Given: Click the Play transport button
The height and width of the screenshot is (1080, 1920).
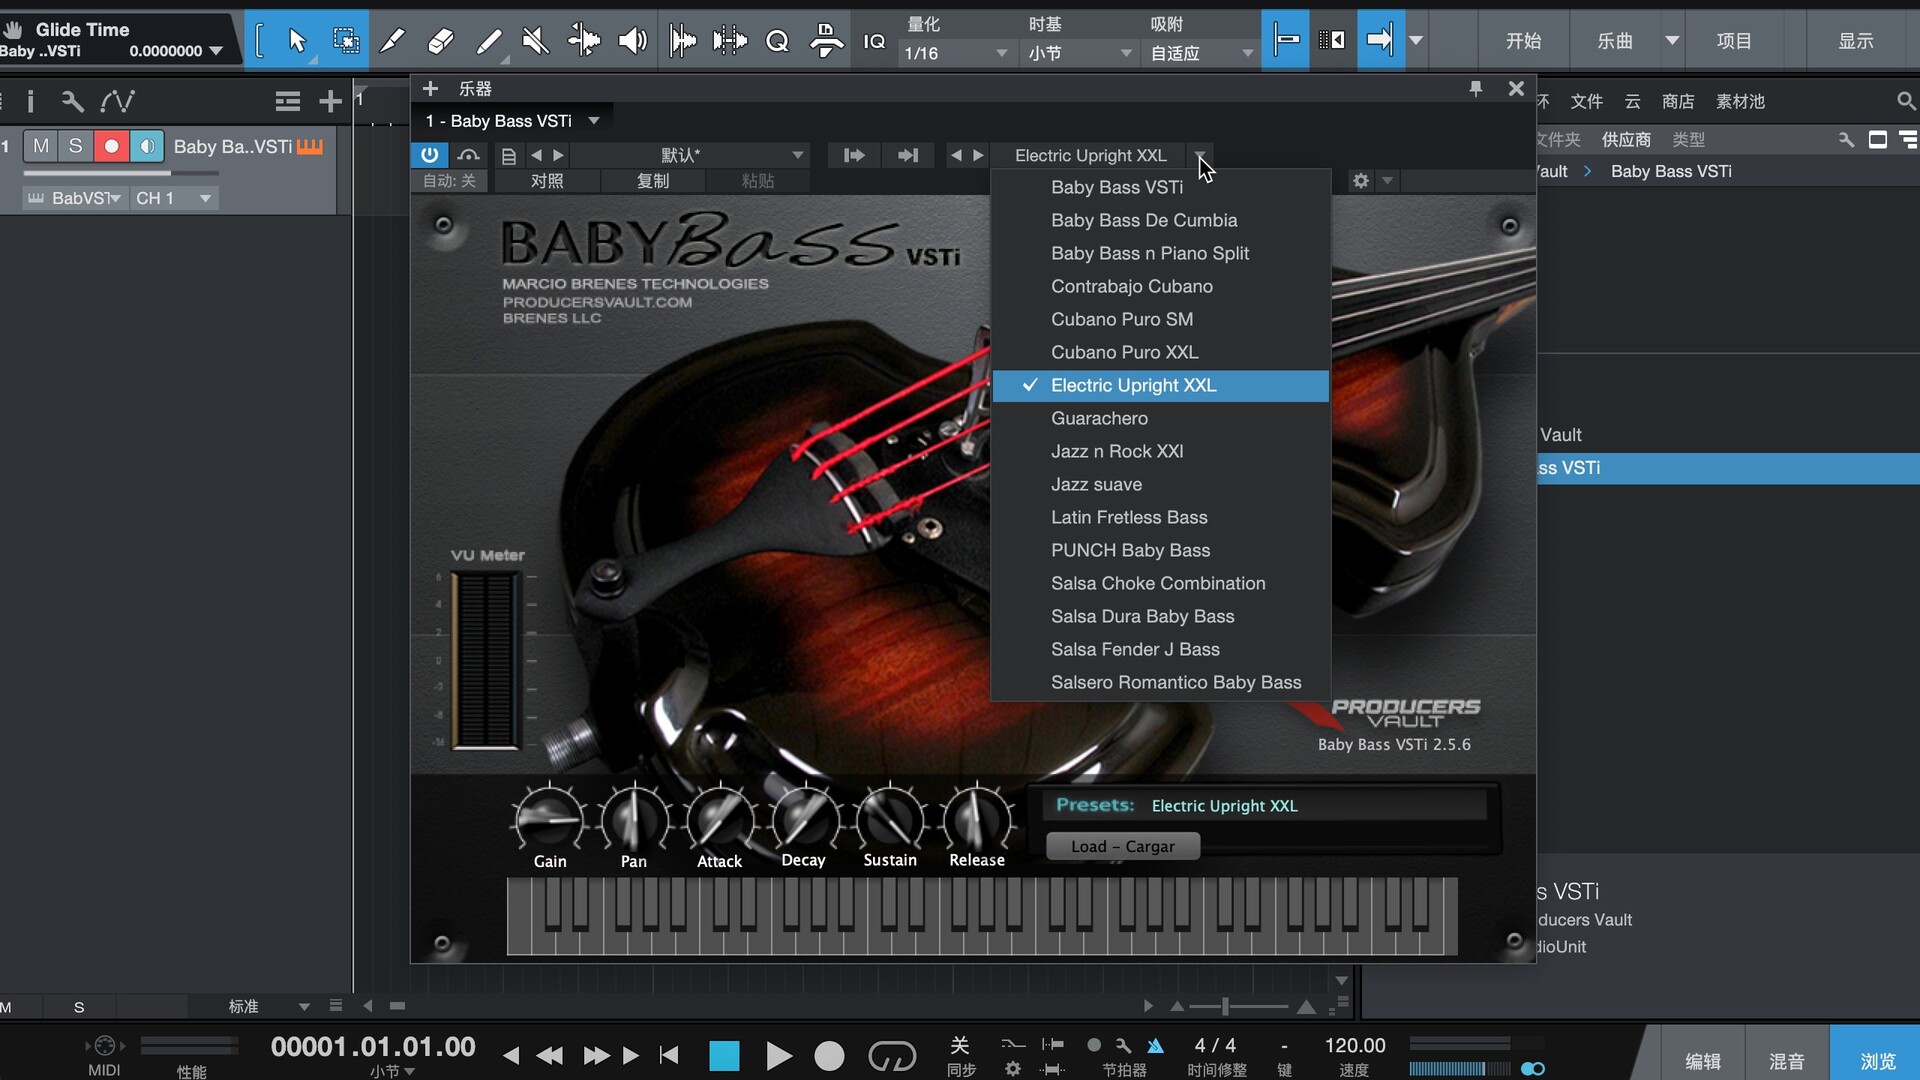Looking at the screenshot, I should coord(778,1056).
